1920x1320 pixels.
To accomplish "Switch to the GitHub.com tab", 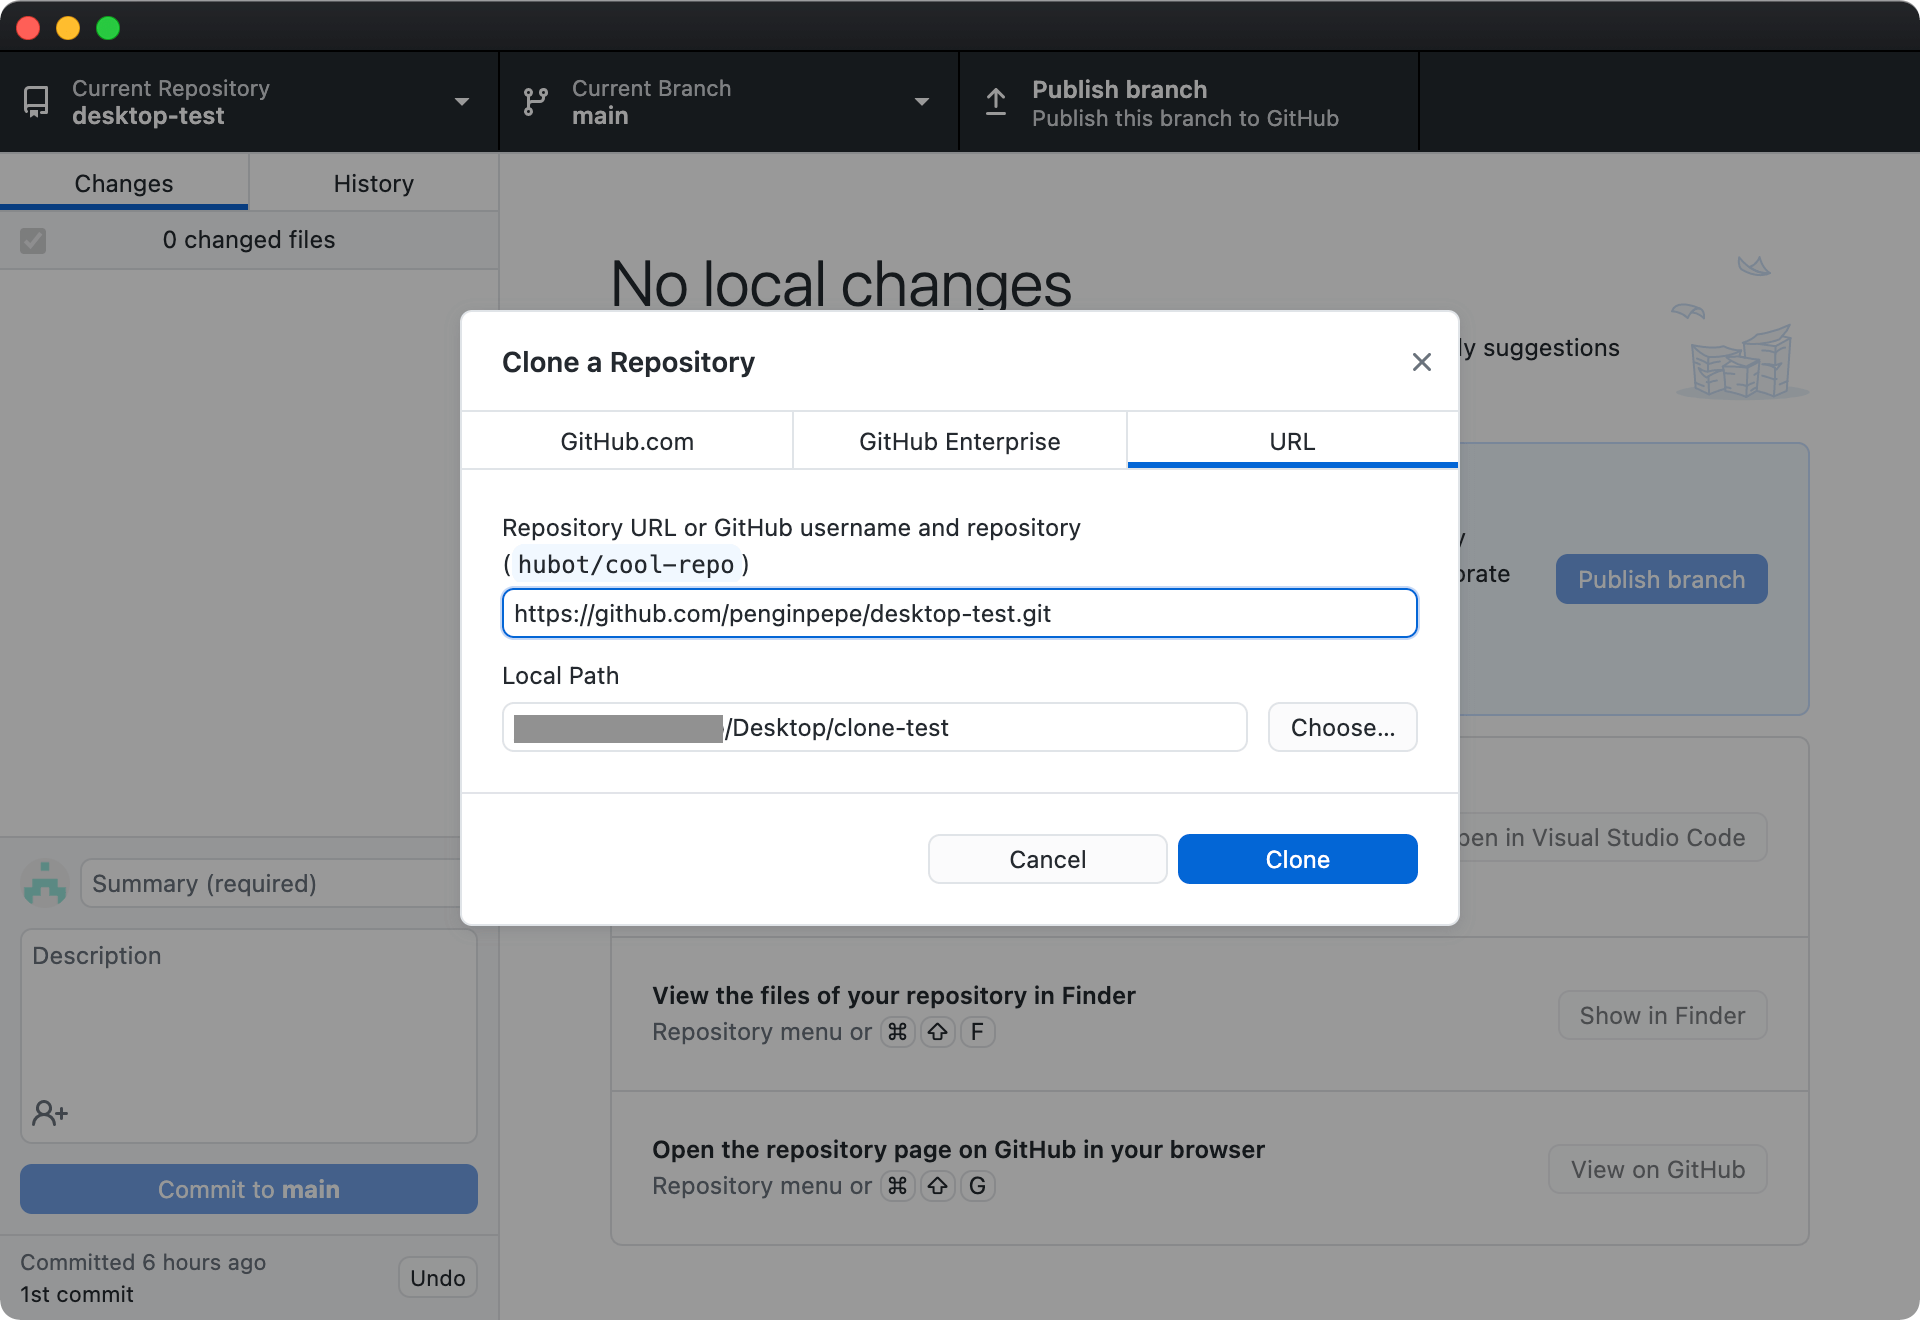I will (x=627, y=441).
